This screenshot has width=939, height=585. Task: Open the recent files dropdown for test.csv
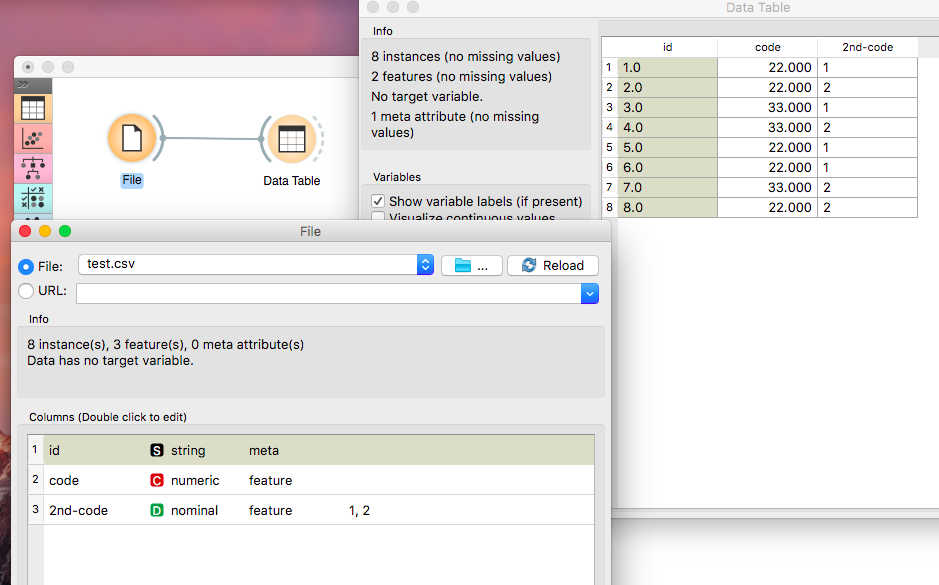tap(425, 265)
